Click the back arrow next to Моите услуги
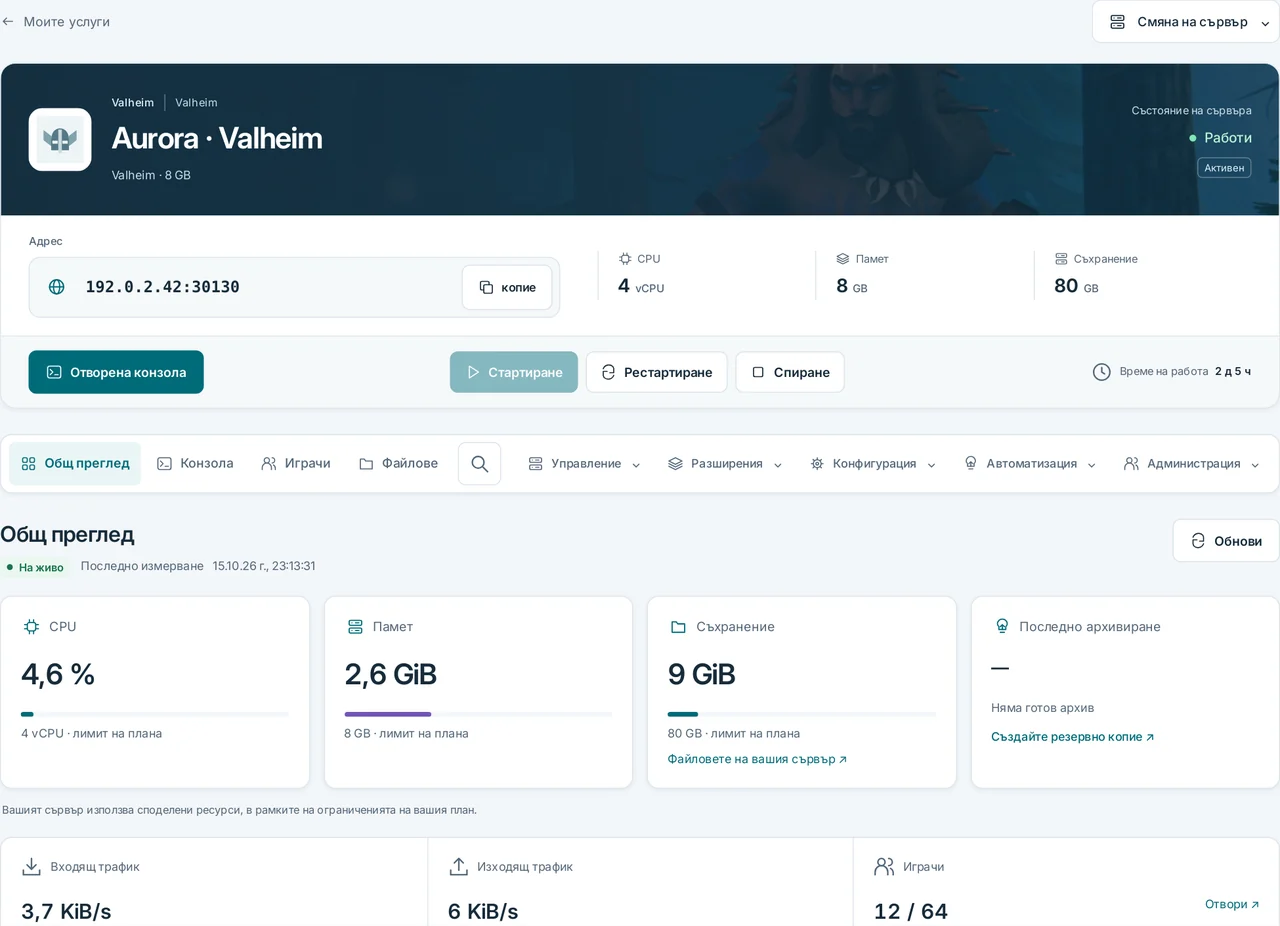The image size is (1280, 926). pyautogui.click(x=8, y=21)
